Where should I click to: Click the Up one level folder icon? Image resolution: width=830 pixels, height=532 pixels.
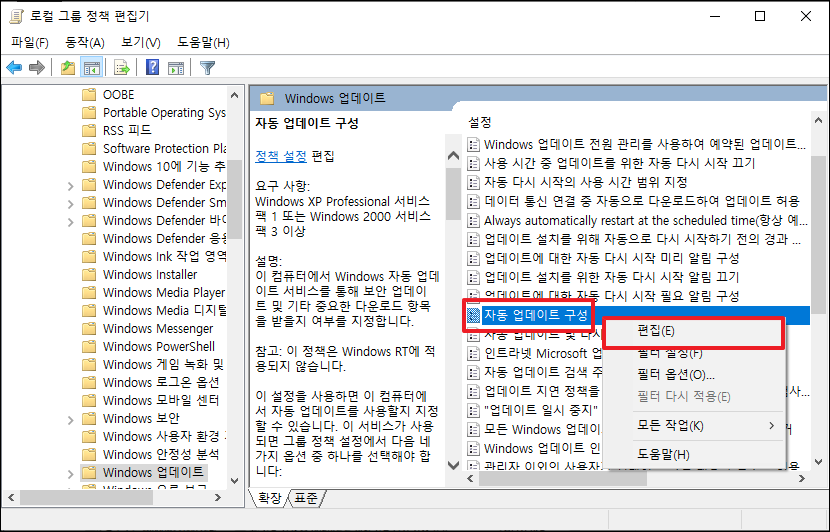tap(68, 68)
